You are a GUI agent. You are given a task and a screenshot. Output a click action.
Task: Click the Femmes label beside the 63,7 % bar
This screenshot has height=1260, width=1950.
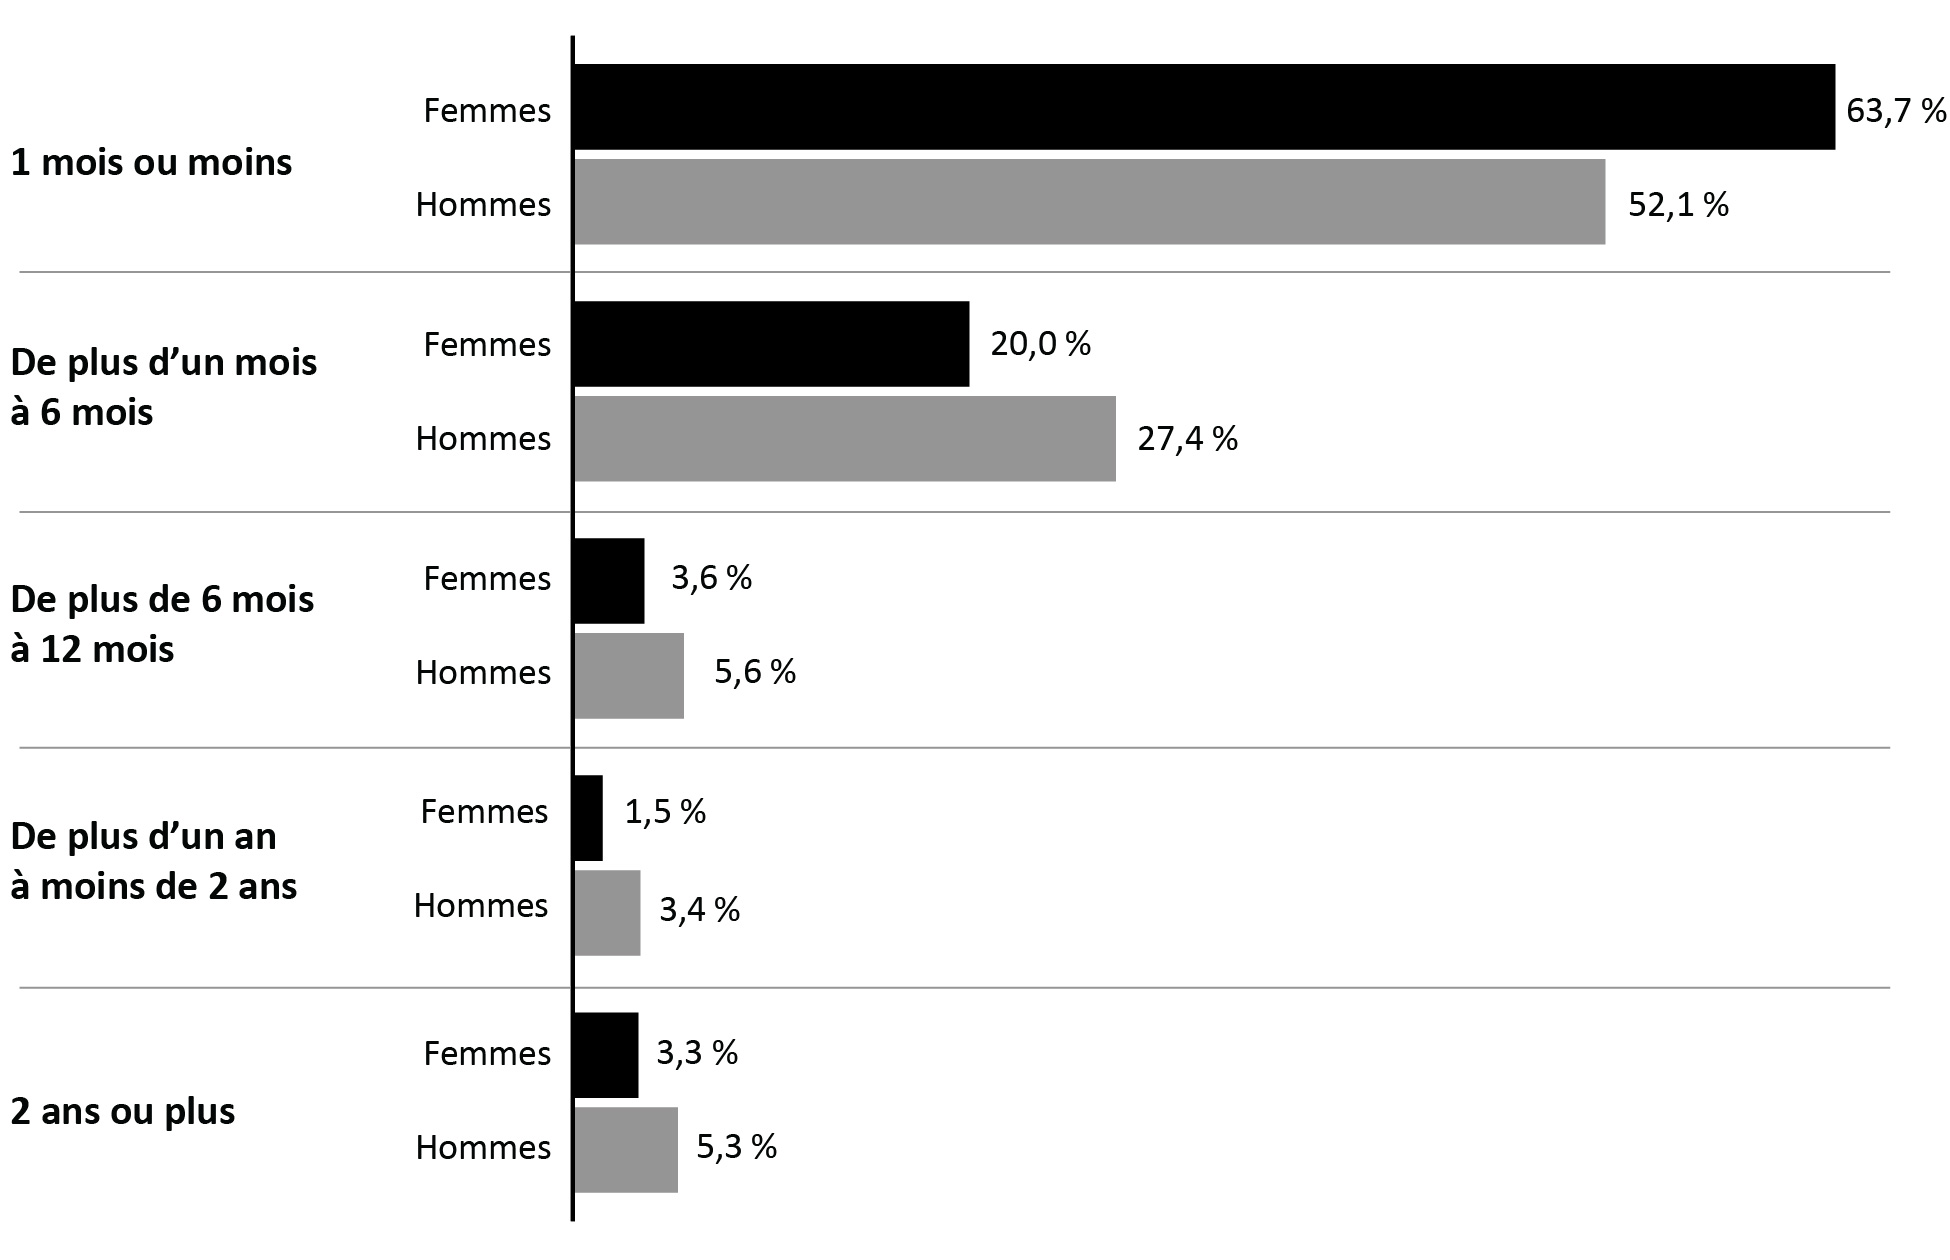pyautogui.click(x=487, y=110)
